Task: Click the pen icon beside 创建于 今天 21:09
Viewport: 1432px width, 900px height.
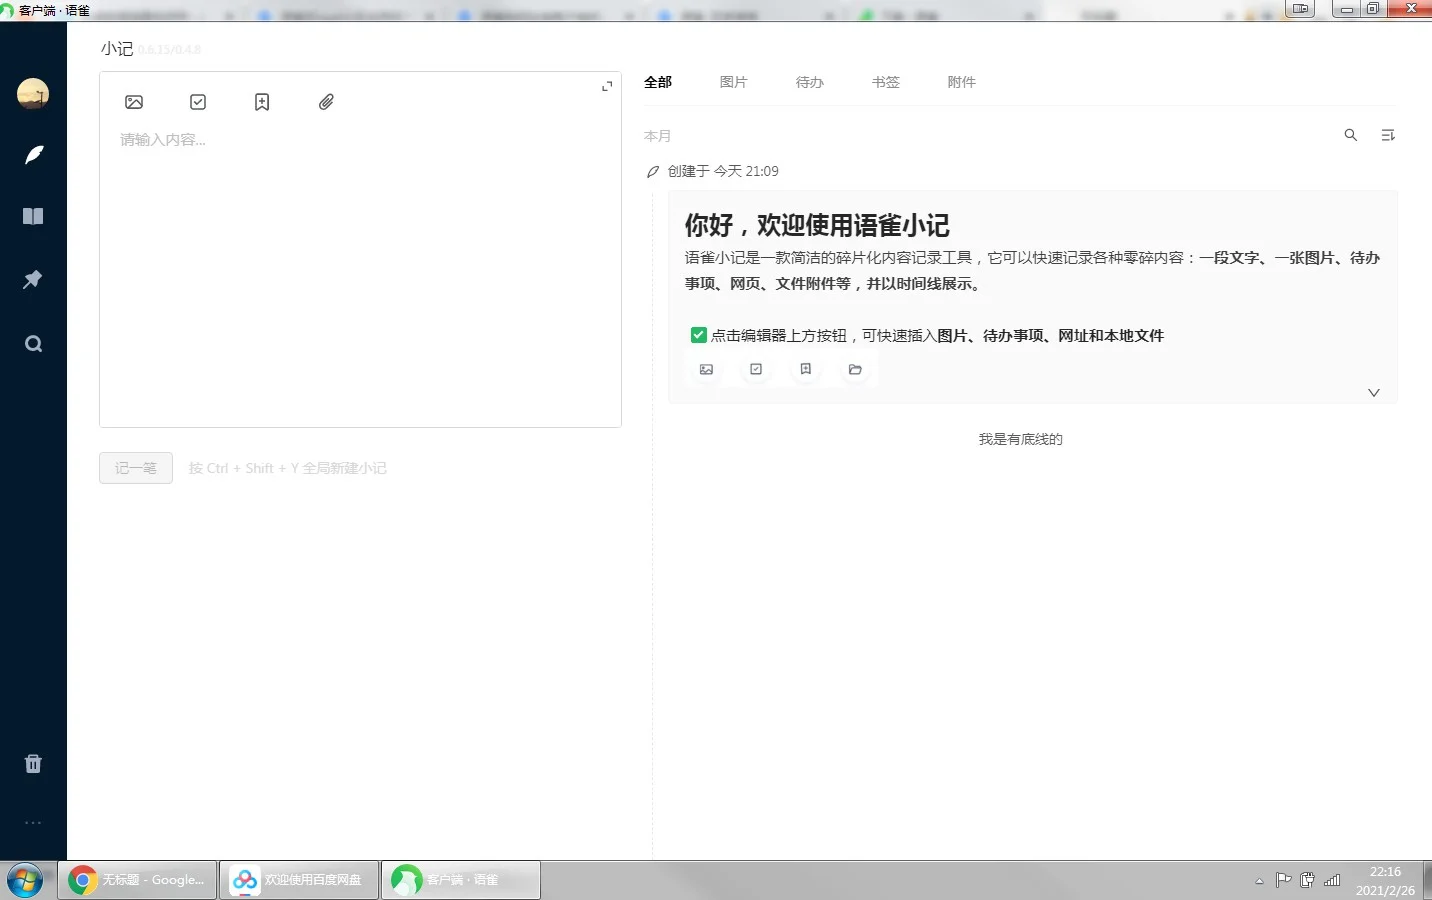Action: tap(653, 172)
